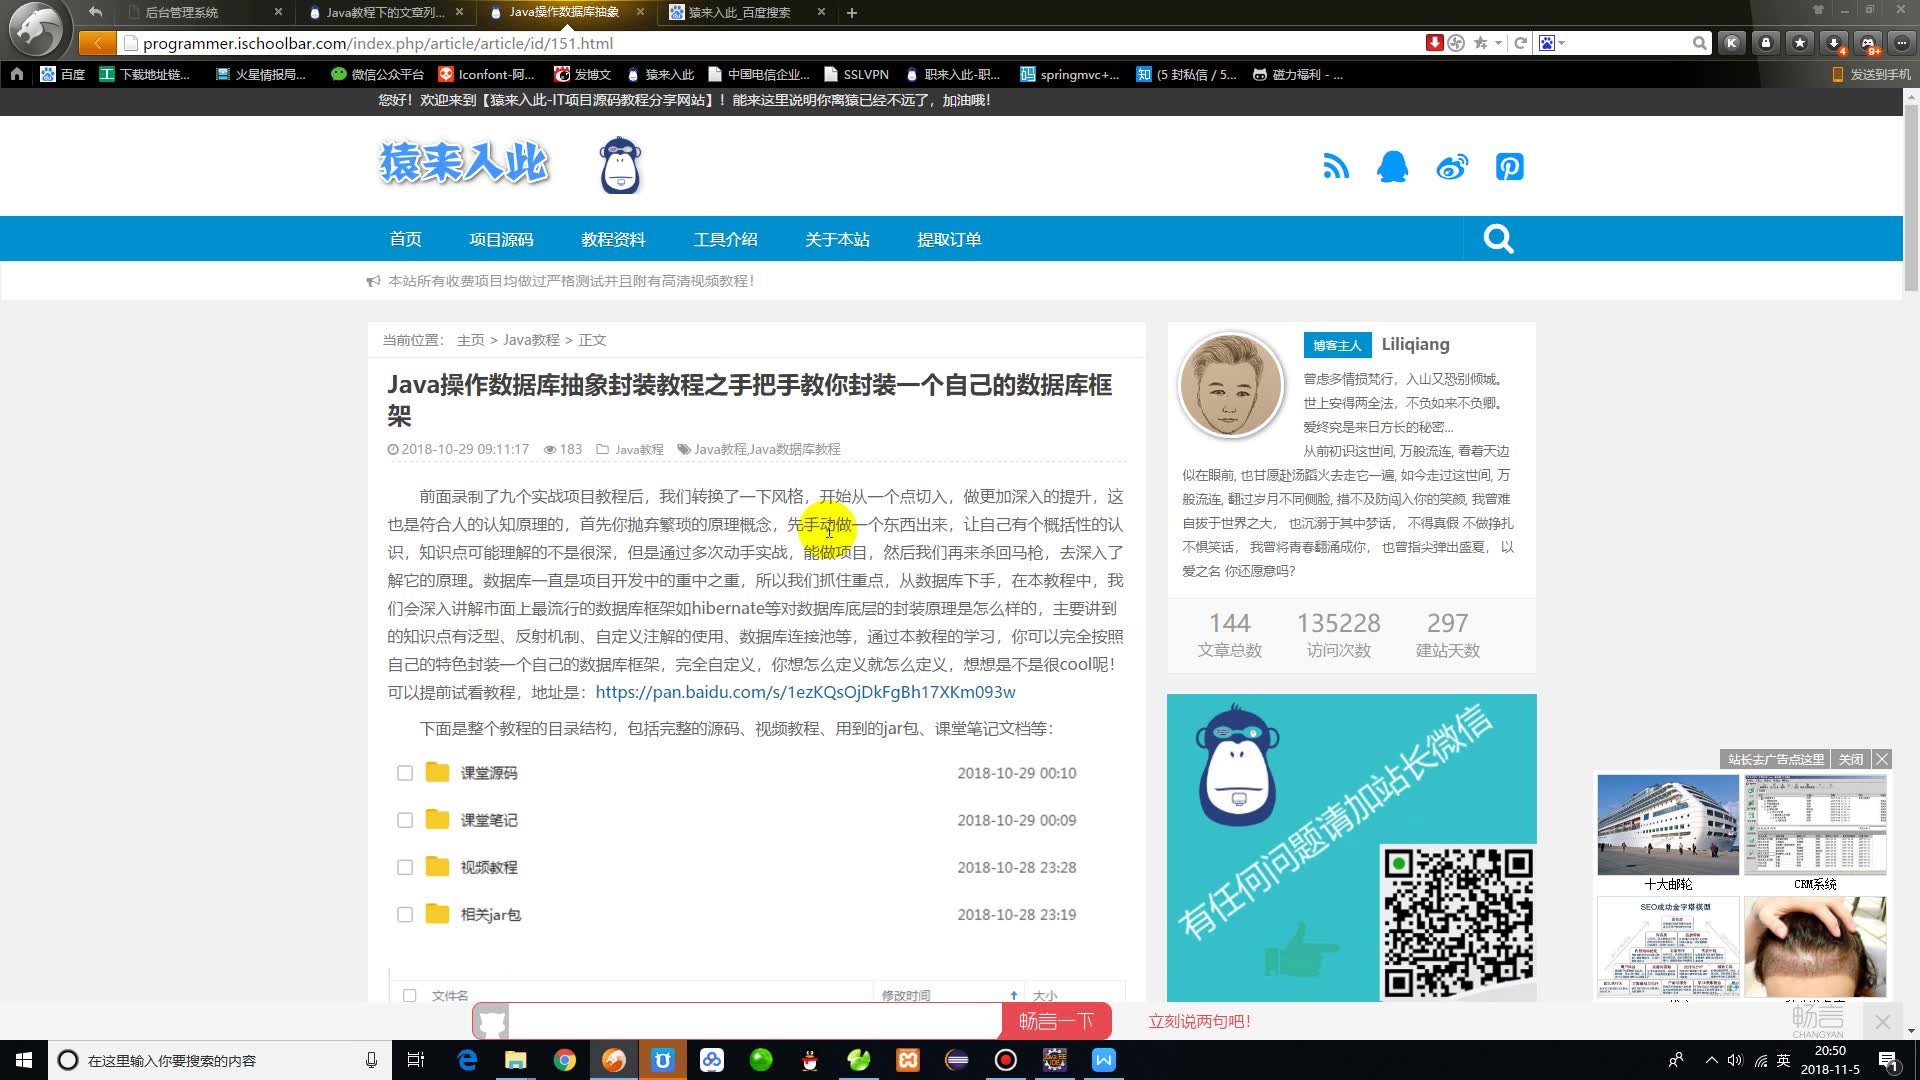Open 教程资料 in the nav bar
Screen dimensions: 1920x1080
click(613, 239)
